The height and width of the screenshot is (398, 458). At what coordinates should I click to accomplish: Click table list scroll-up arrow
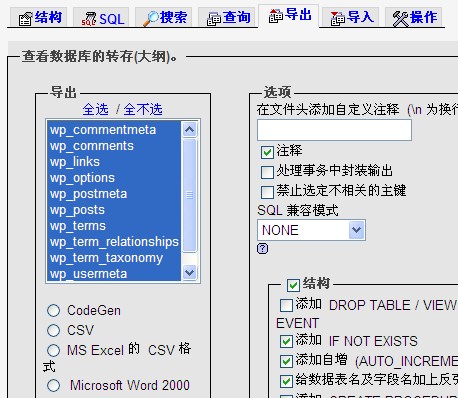coord(190,129)
